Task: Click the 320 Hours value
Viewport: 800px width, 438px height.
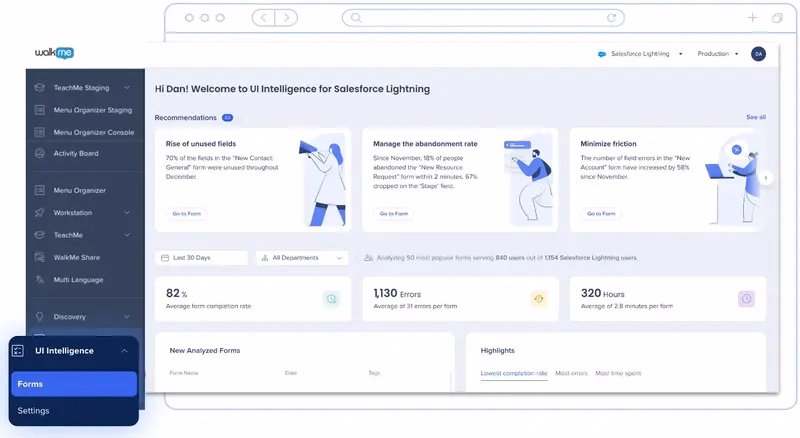Action: click(603, 294)
